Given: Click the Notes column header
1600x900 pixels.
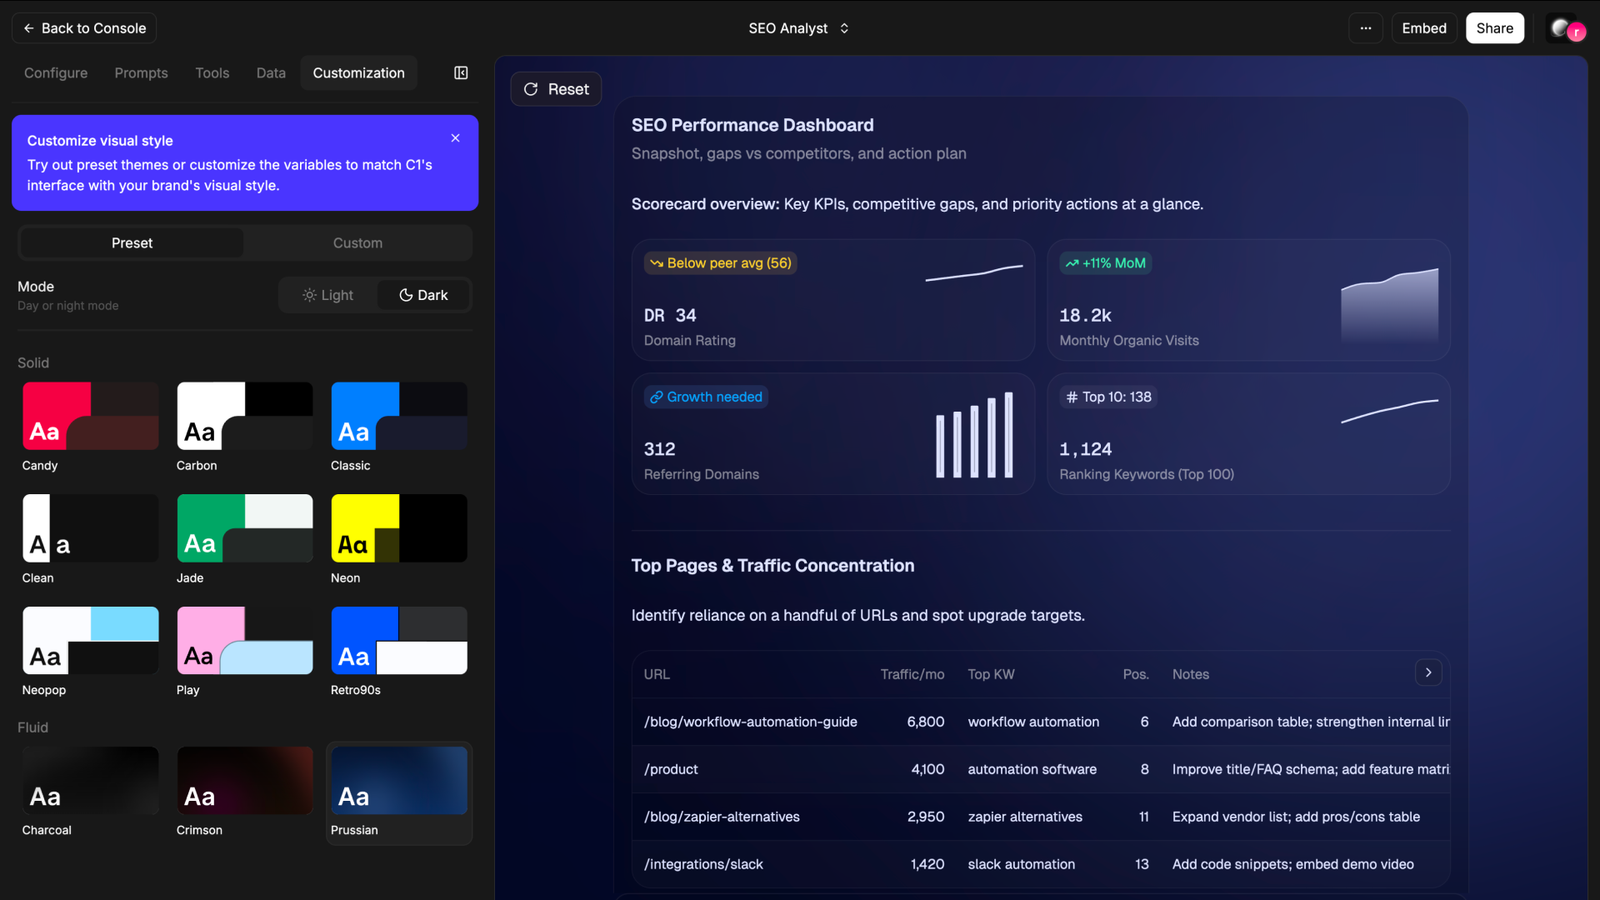Looking at the screenshot, I should [1190, 674].
